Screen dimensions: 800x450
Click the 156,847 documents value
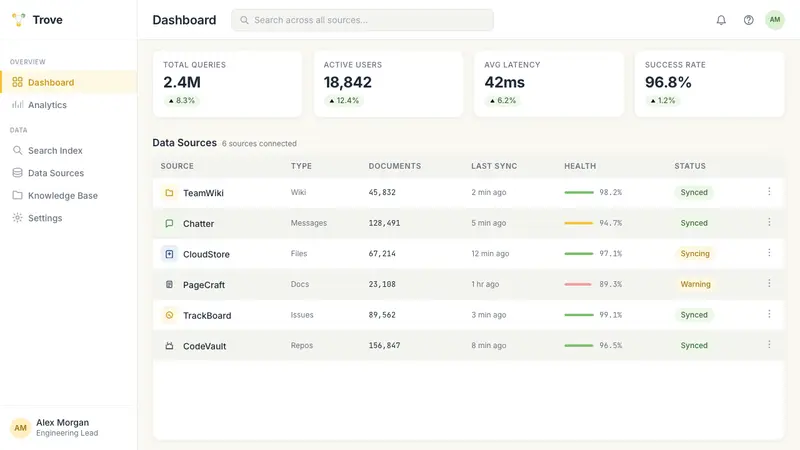click(x=384, y=345)
